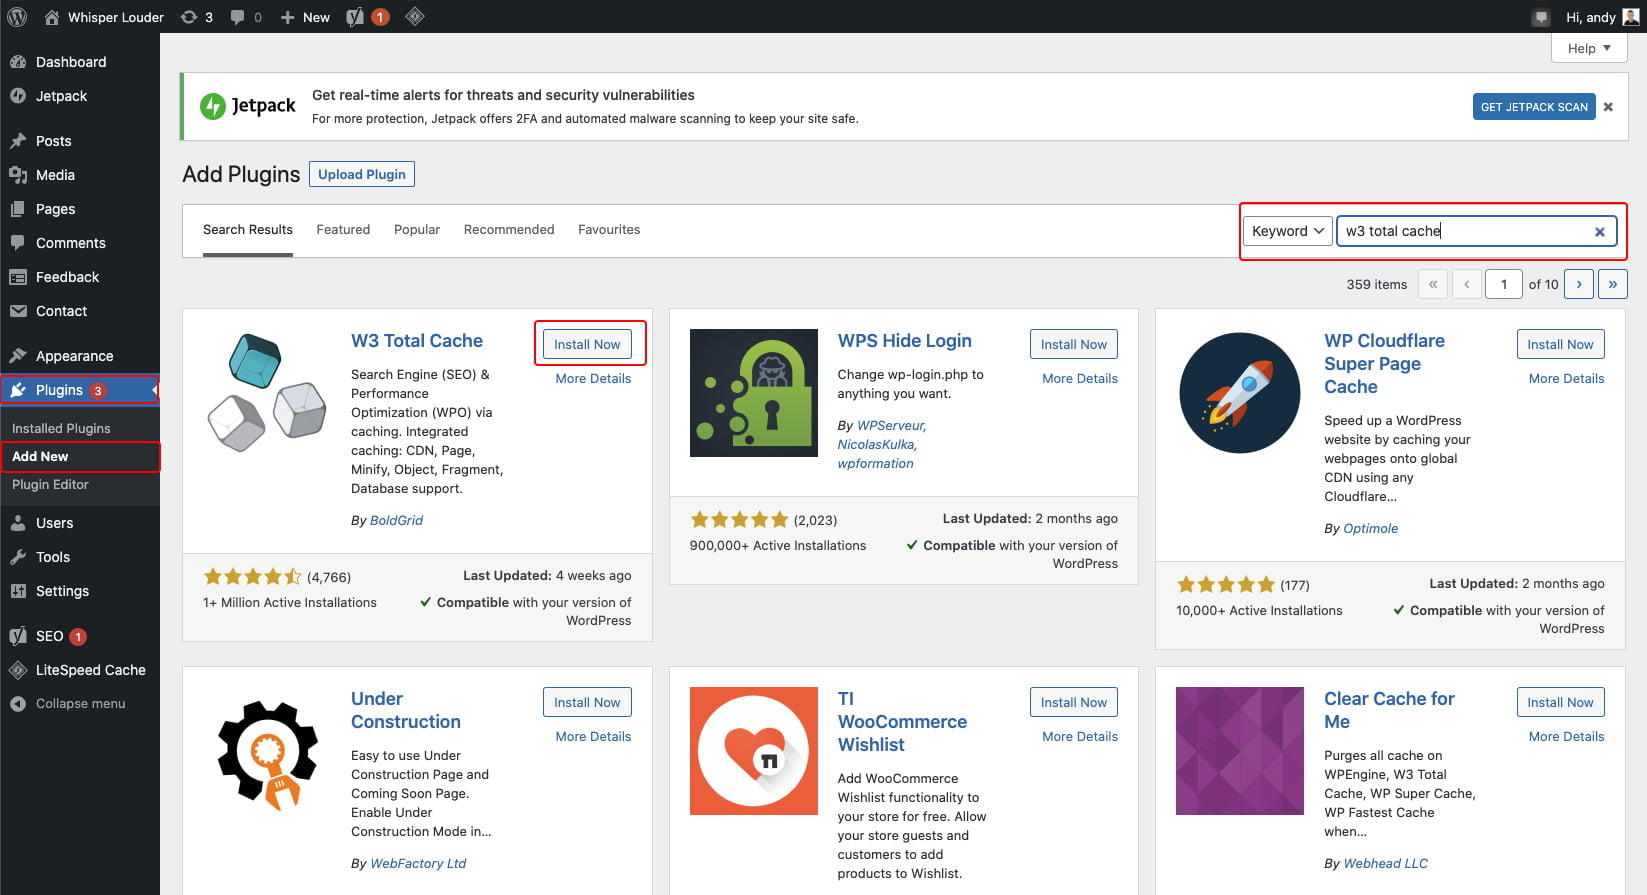Image resolution: width=1647 pixels, height=895 pixels.
Task: Install W3 Total Cache plugin
Action: pyautogui.click(x=587, y=344)
